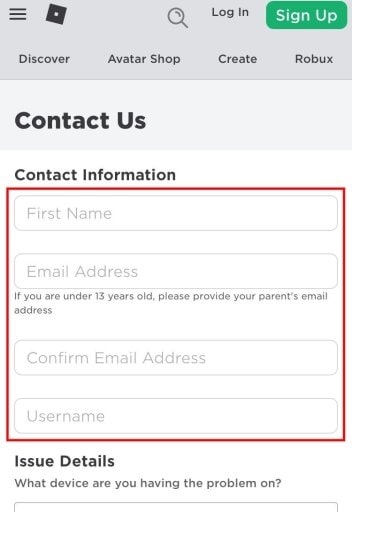Open search with the magnifier icon

coord(177,18)
